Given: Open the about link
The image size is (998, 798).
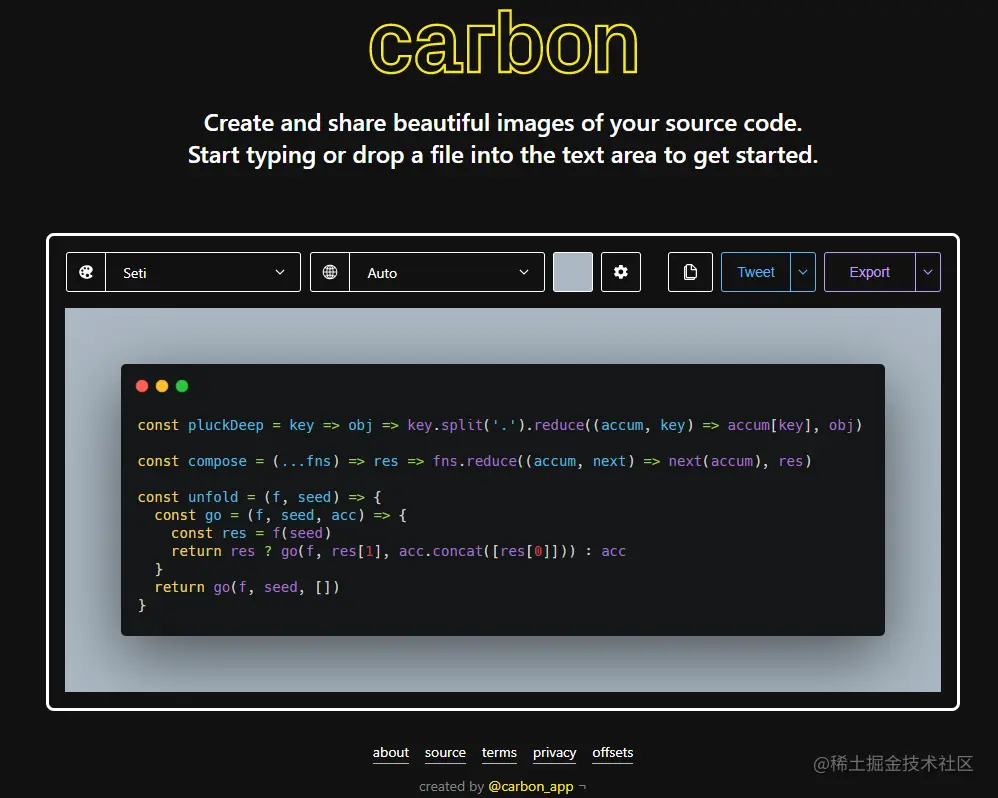Looking at the screenshot, I should pyautogui.click(x=391, y=753).
